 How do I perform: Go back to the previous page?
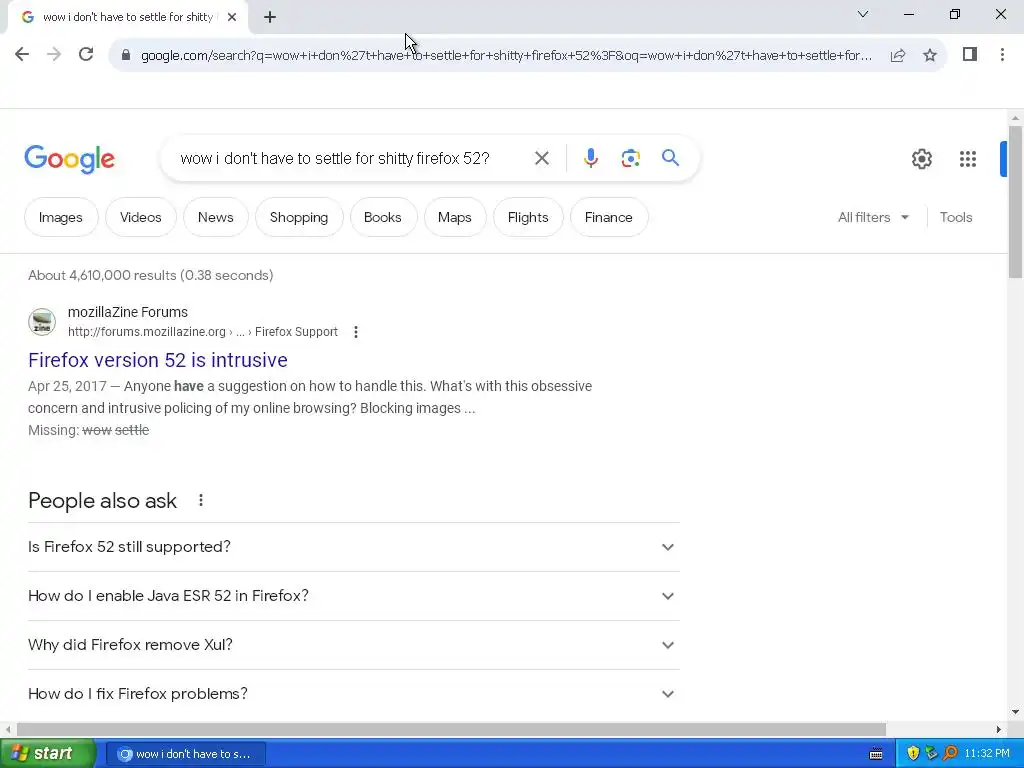tap(22, 54)
